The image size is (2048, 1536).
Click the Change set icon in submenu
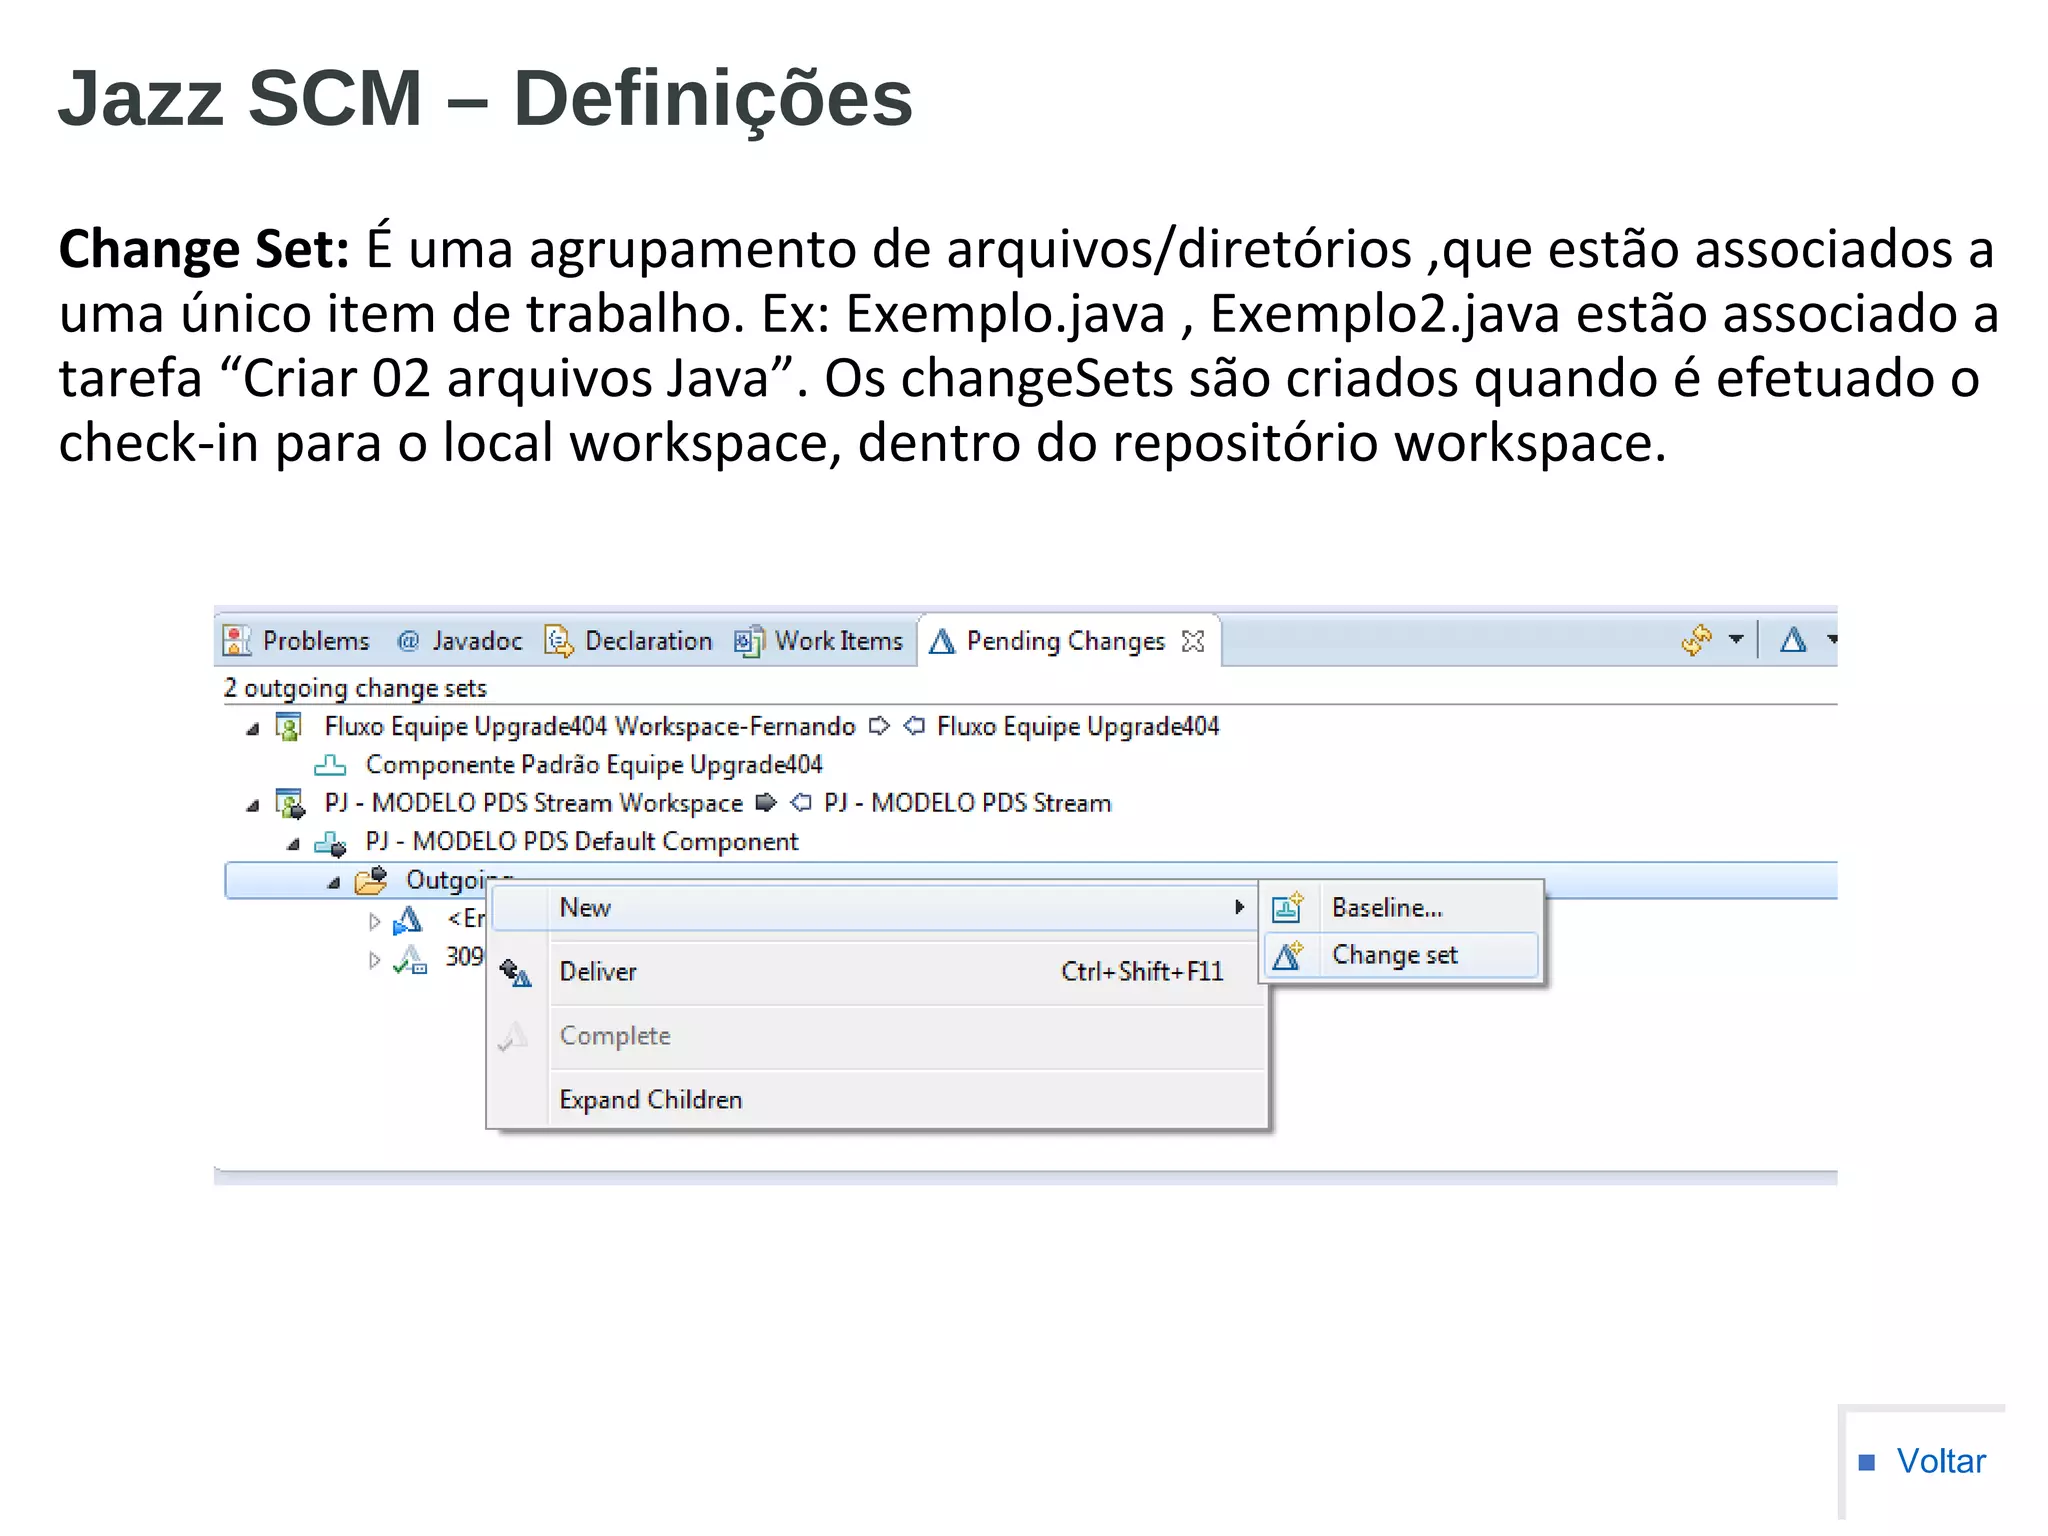pos(1287,955)
